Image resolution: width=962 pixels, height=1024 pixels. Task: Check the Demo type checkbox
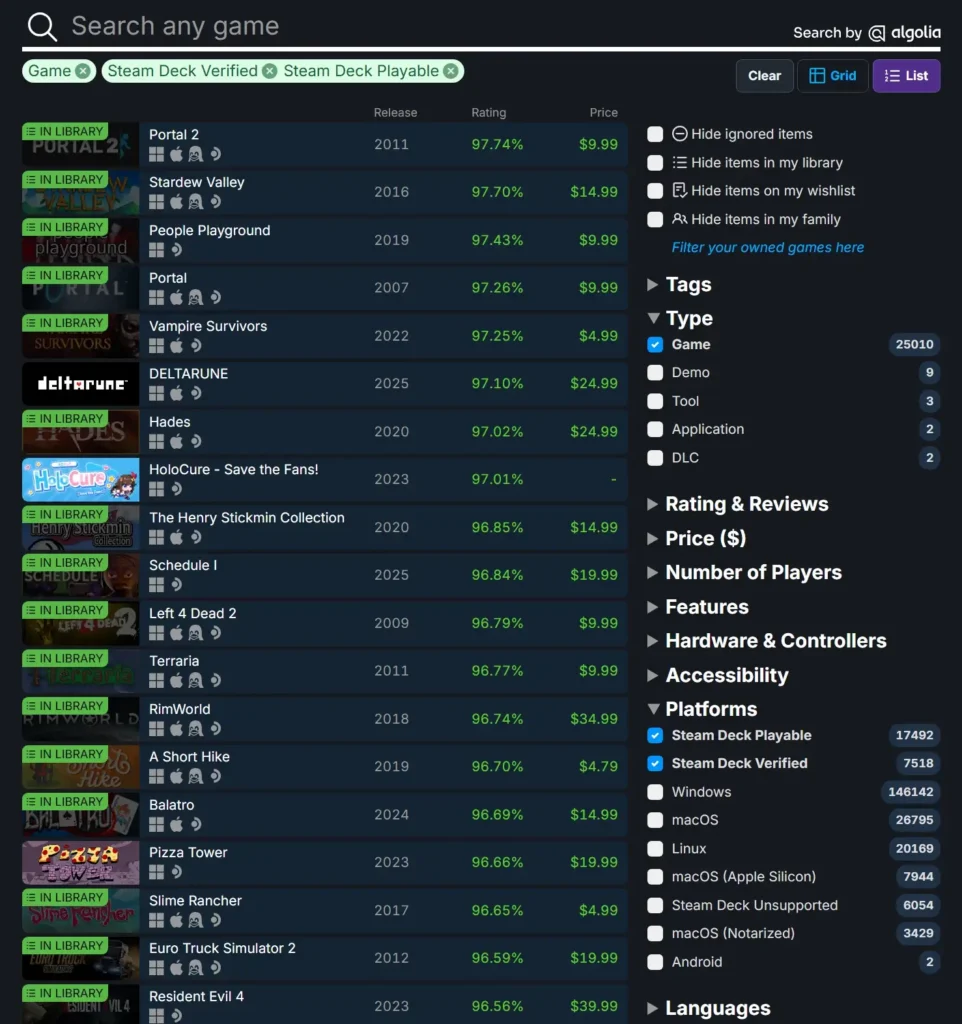pyautogui.click(x=655, y=372)
